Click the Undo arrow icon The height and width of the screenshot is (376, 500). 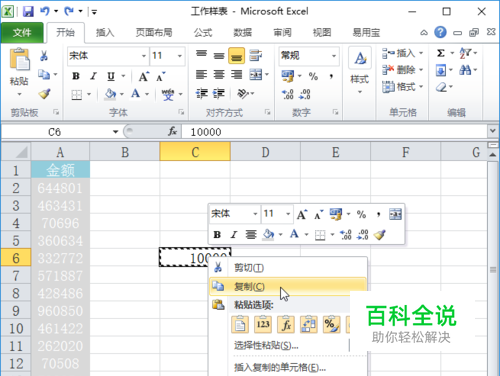pyautogui.click(x=45, y=12)
